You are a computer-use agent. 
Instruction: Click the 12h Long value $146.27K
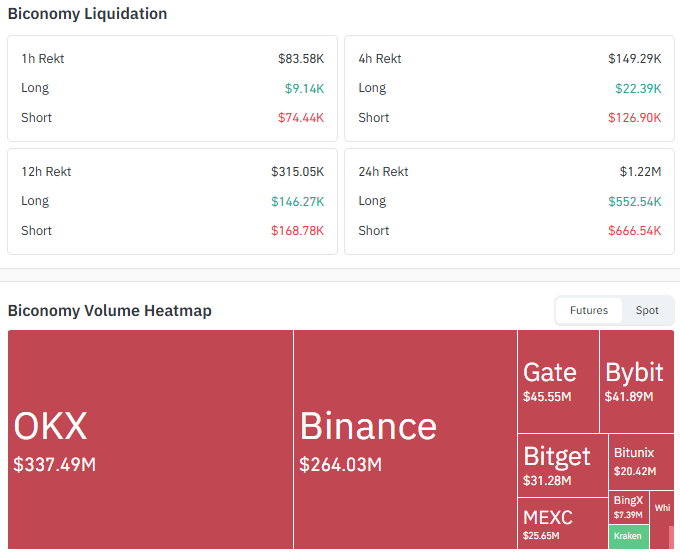pyautogui.click(x=298, y=202)
